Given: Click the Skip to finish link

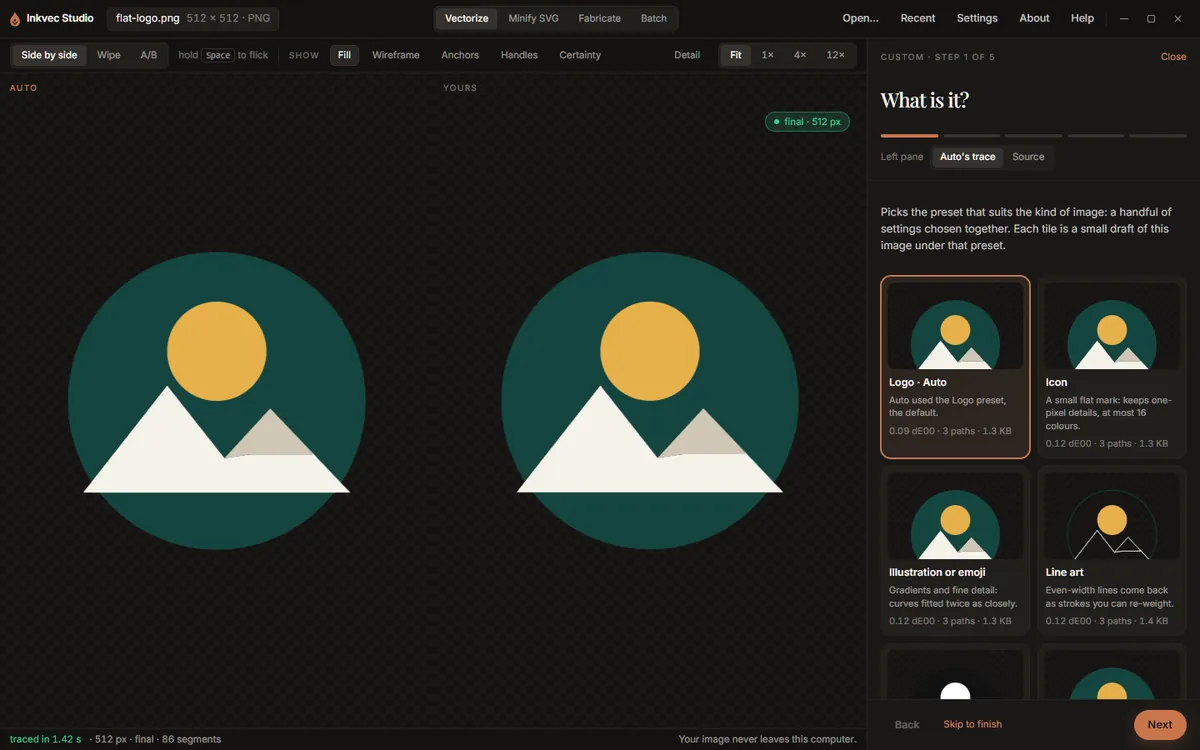Looking at the screenshot, I should coord(972,724).
